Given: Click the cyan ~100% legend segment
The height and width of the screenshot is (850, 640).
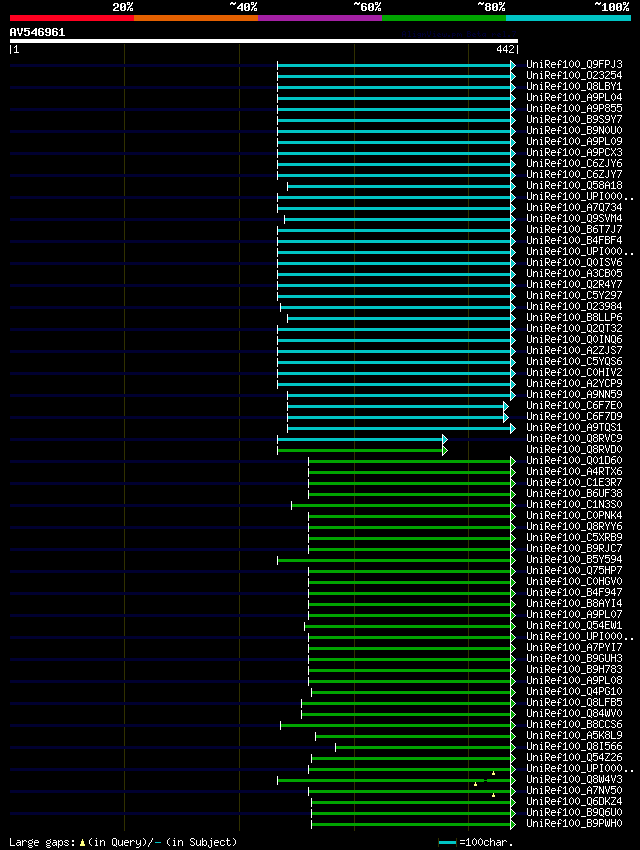Looking at the screenshot, I should (x=568, y=18).
